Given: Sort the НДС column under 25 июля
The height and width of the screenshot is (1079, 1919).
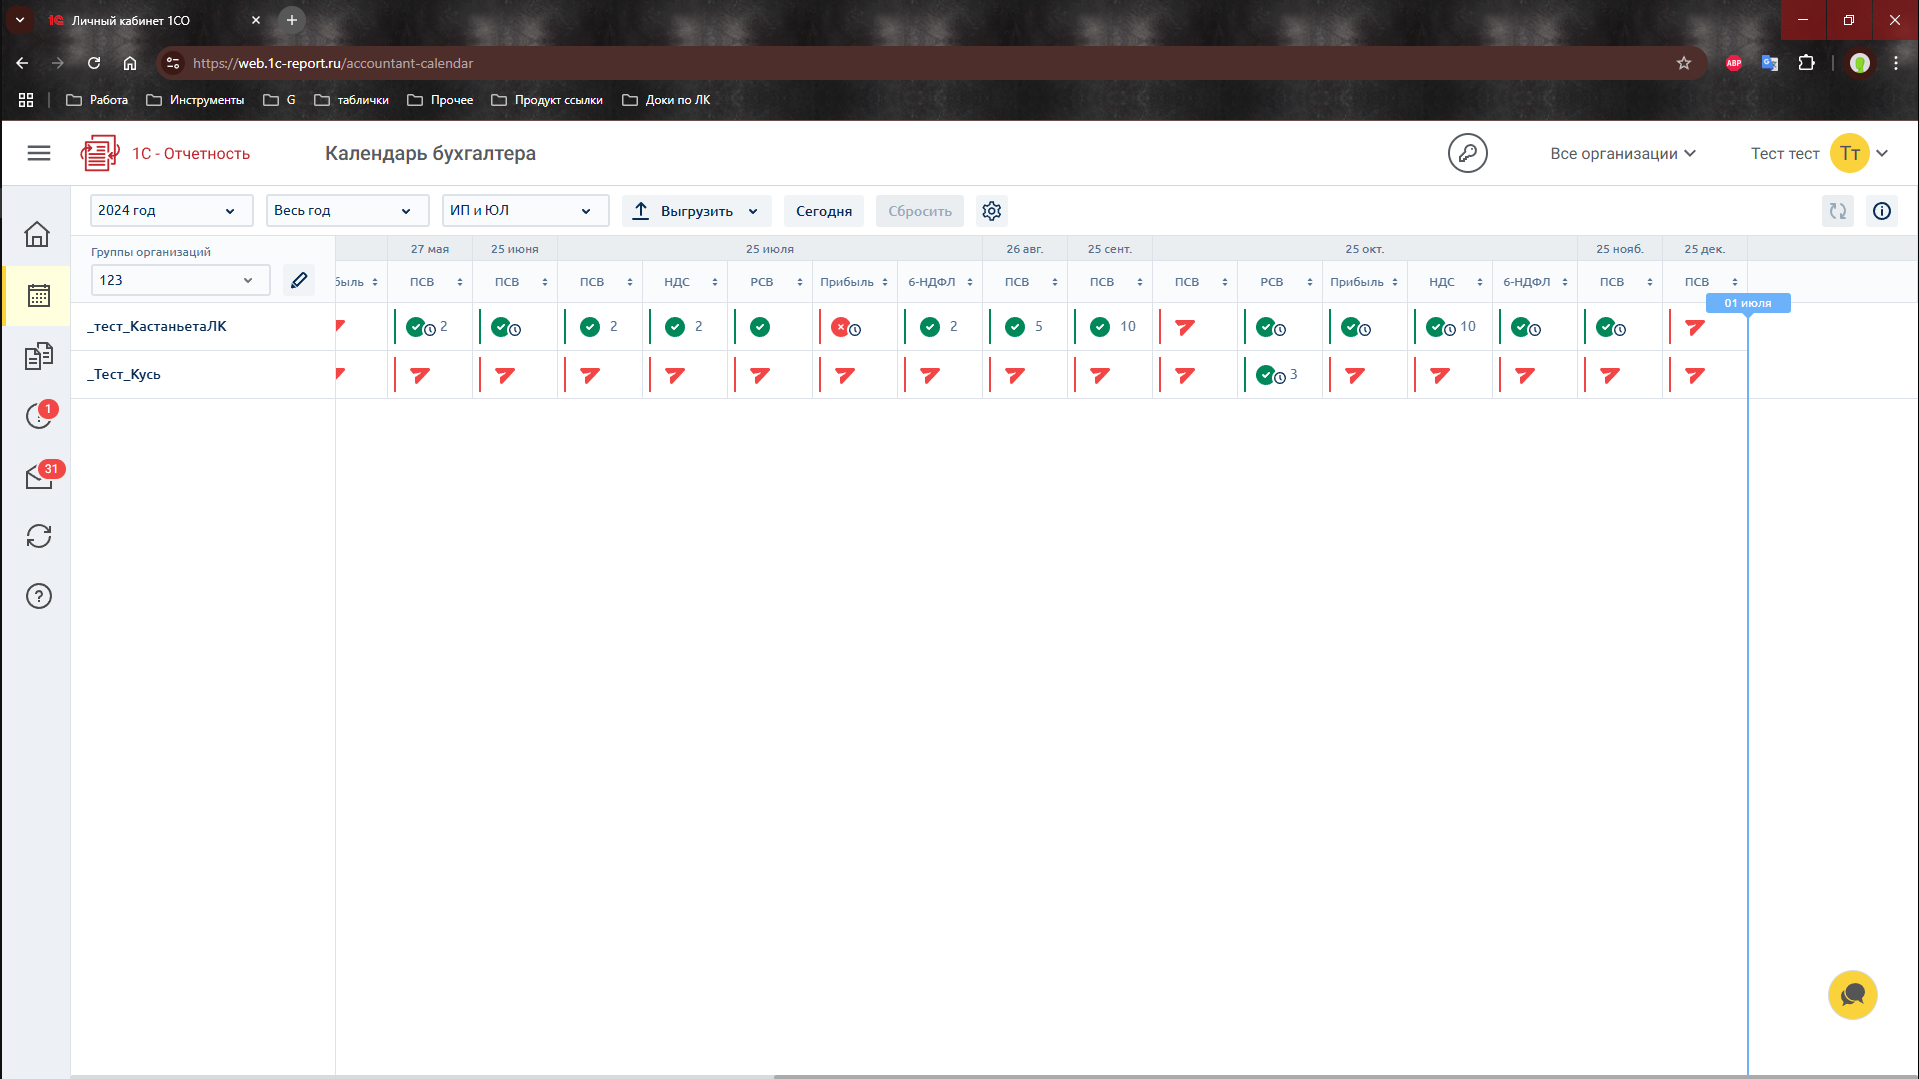Looking at the screenshot, I should coord(714,282).
